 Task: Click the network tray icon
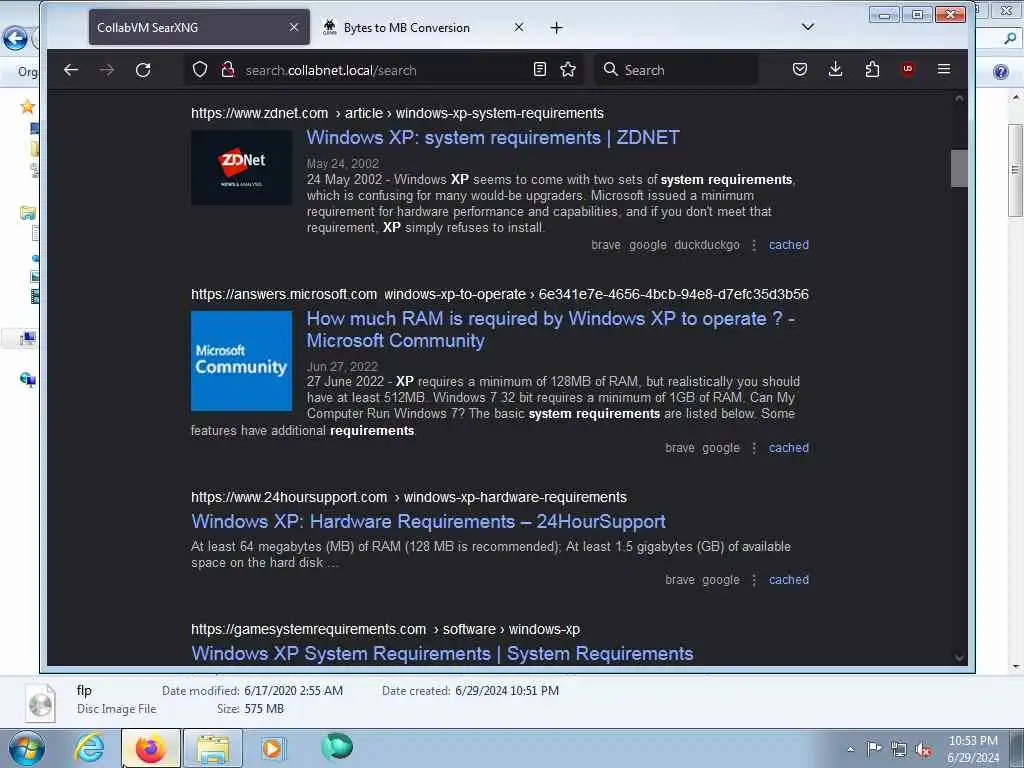[x=899, y=749]
